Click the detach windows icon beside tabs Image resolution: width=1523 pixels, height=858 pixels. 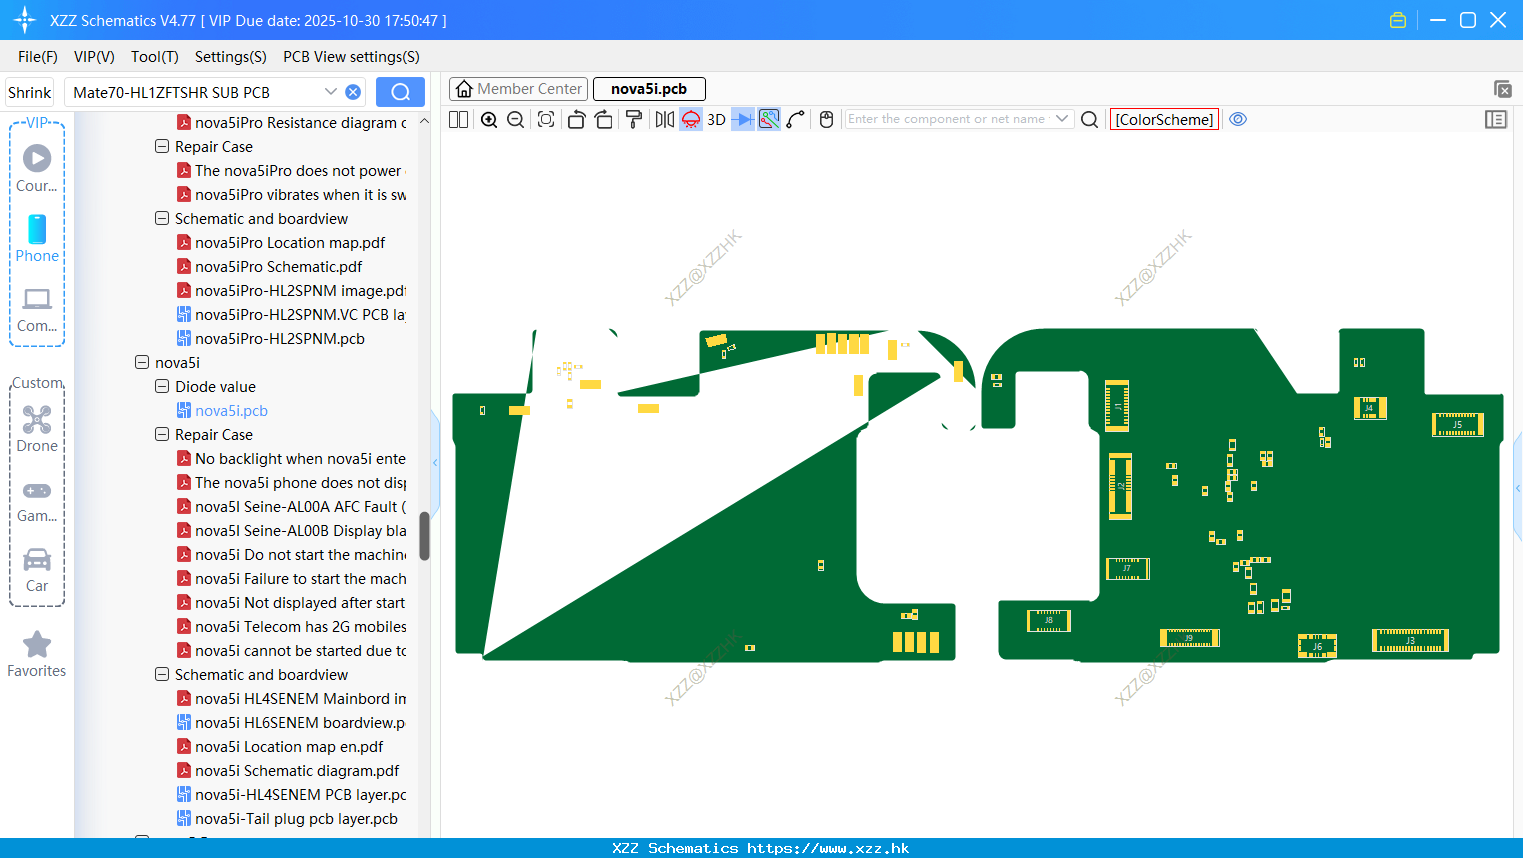coord(1502,89)
